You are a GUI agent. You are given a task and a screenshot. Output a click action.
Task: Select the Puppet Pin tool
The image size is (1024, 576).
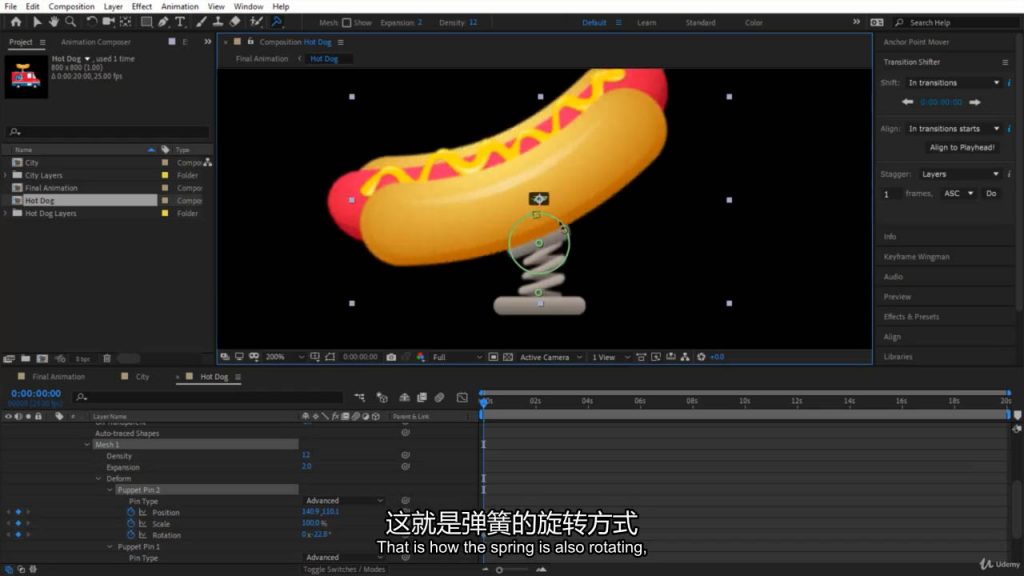[x=276, y=21]
